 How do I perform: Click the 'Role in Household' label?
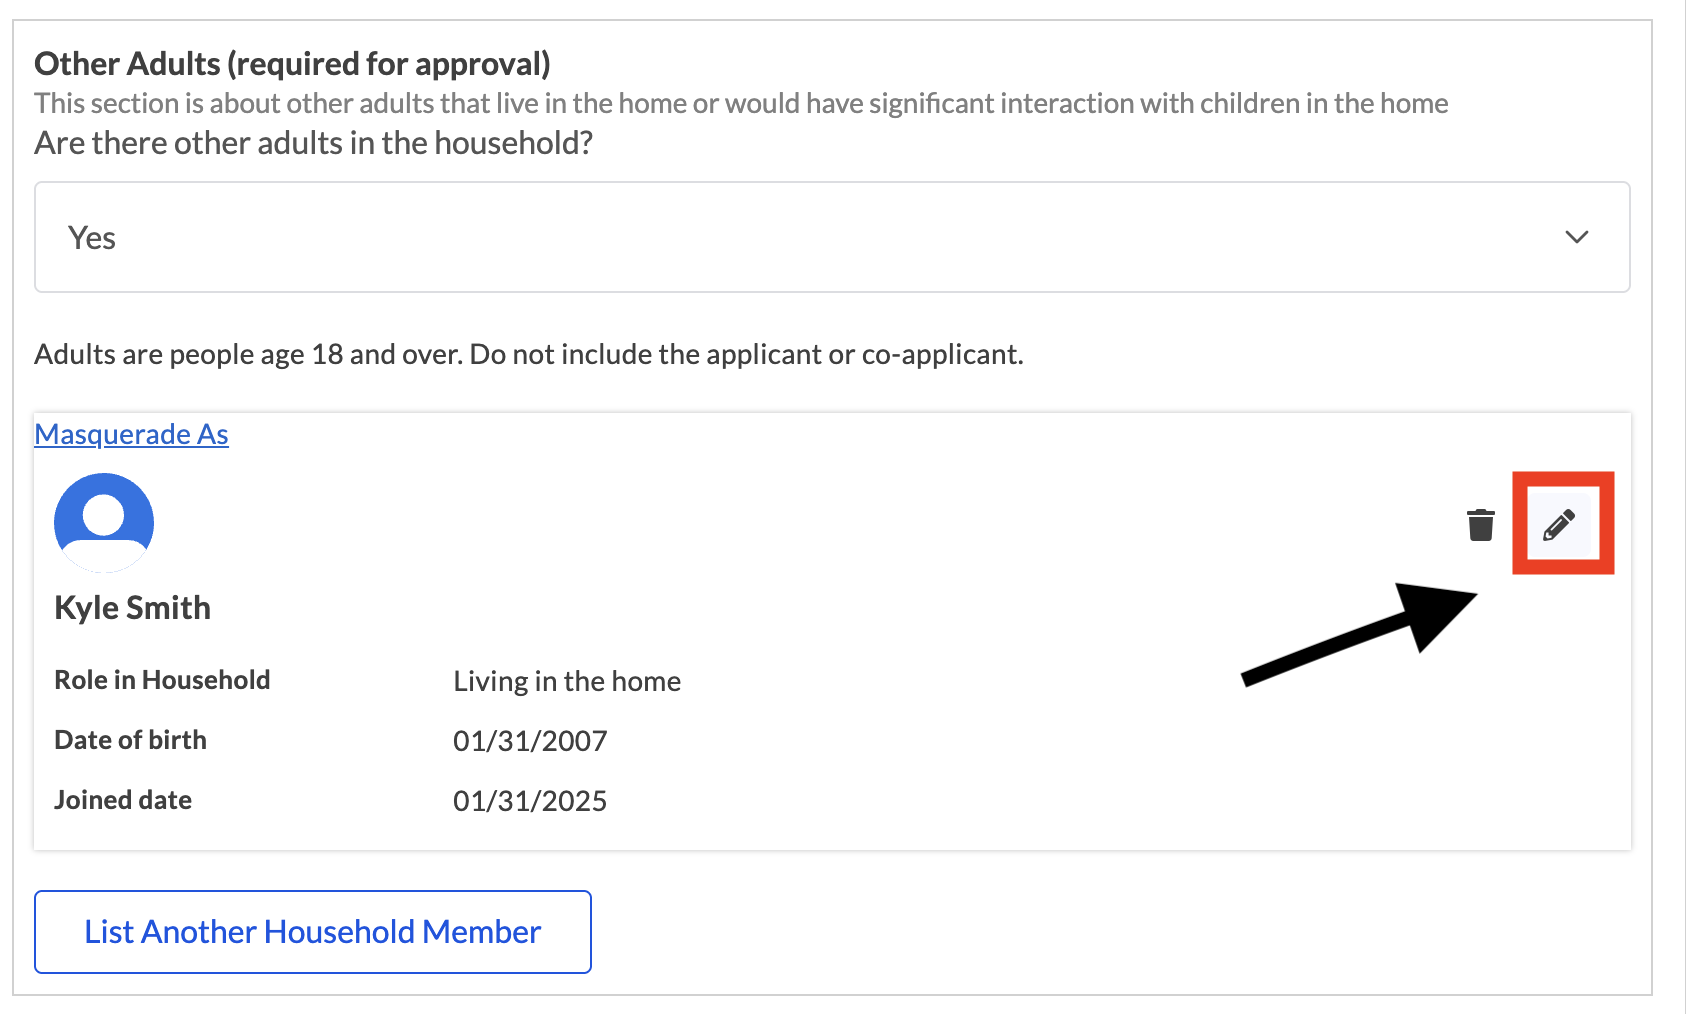tap(162, 680)
